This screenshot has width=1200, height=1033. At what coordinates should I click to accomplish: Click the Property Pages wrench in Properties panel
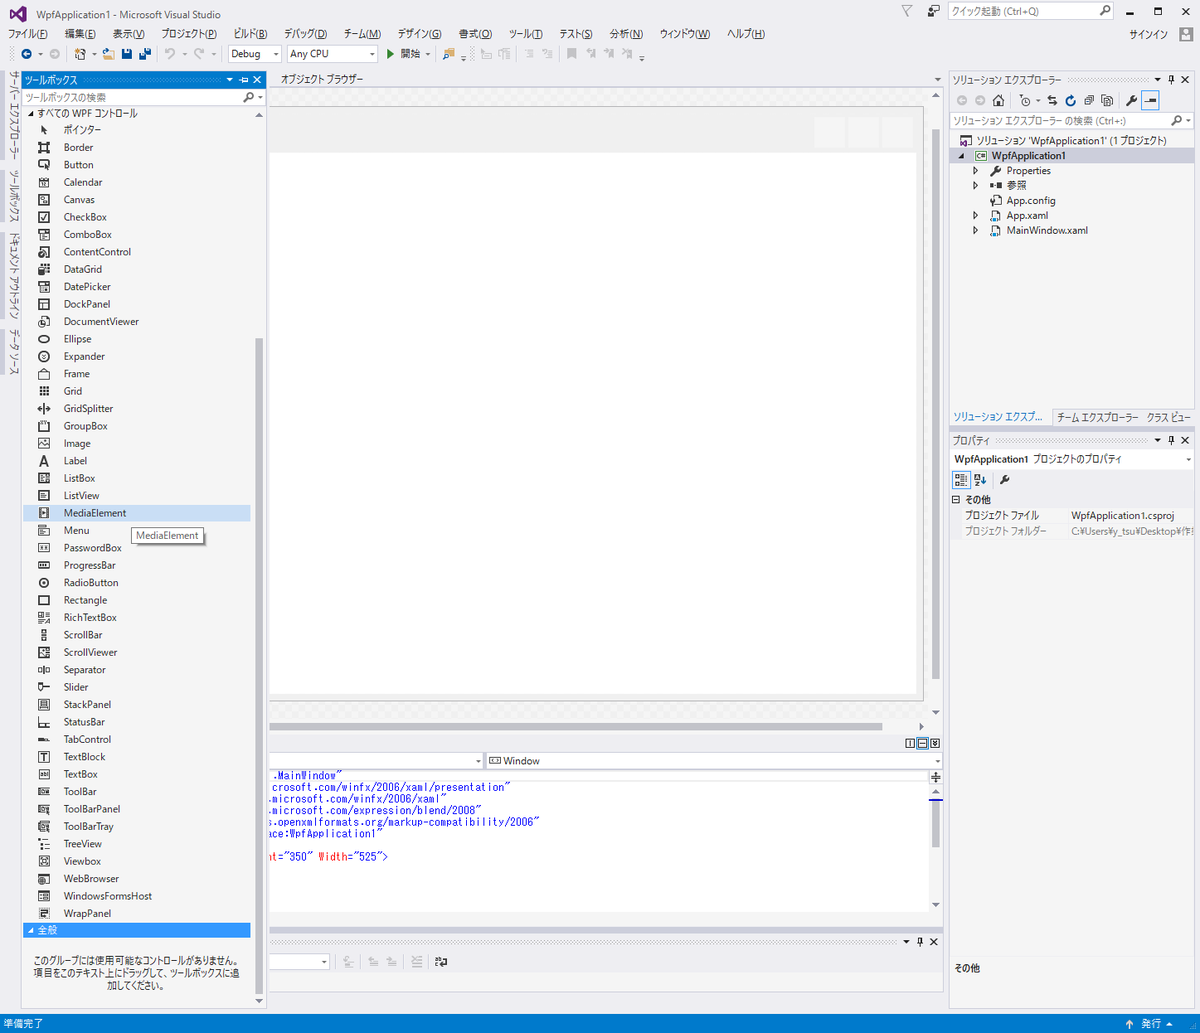pyautogui.click(x=1005, y=479)
